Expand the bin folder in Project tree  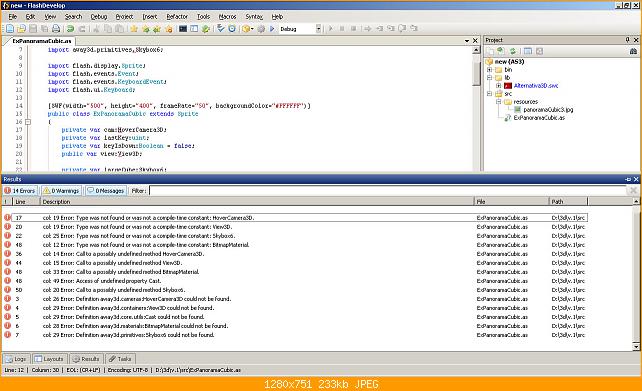(x=489, y=70)
